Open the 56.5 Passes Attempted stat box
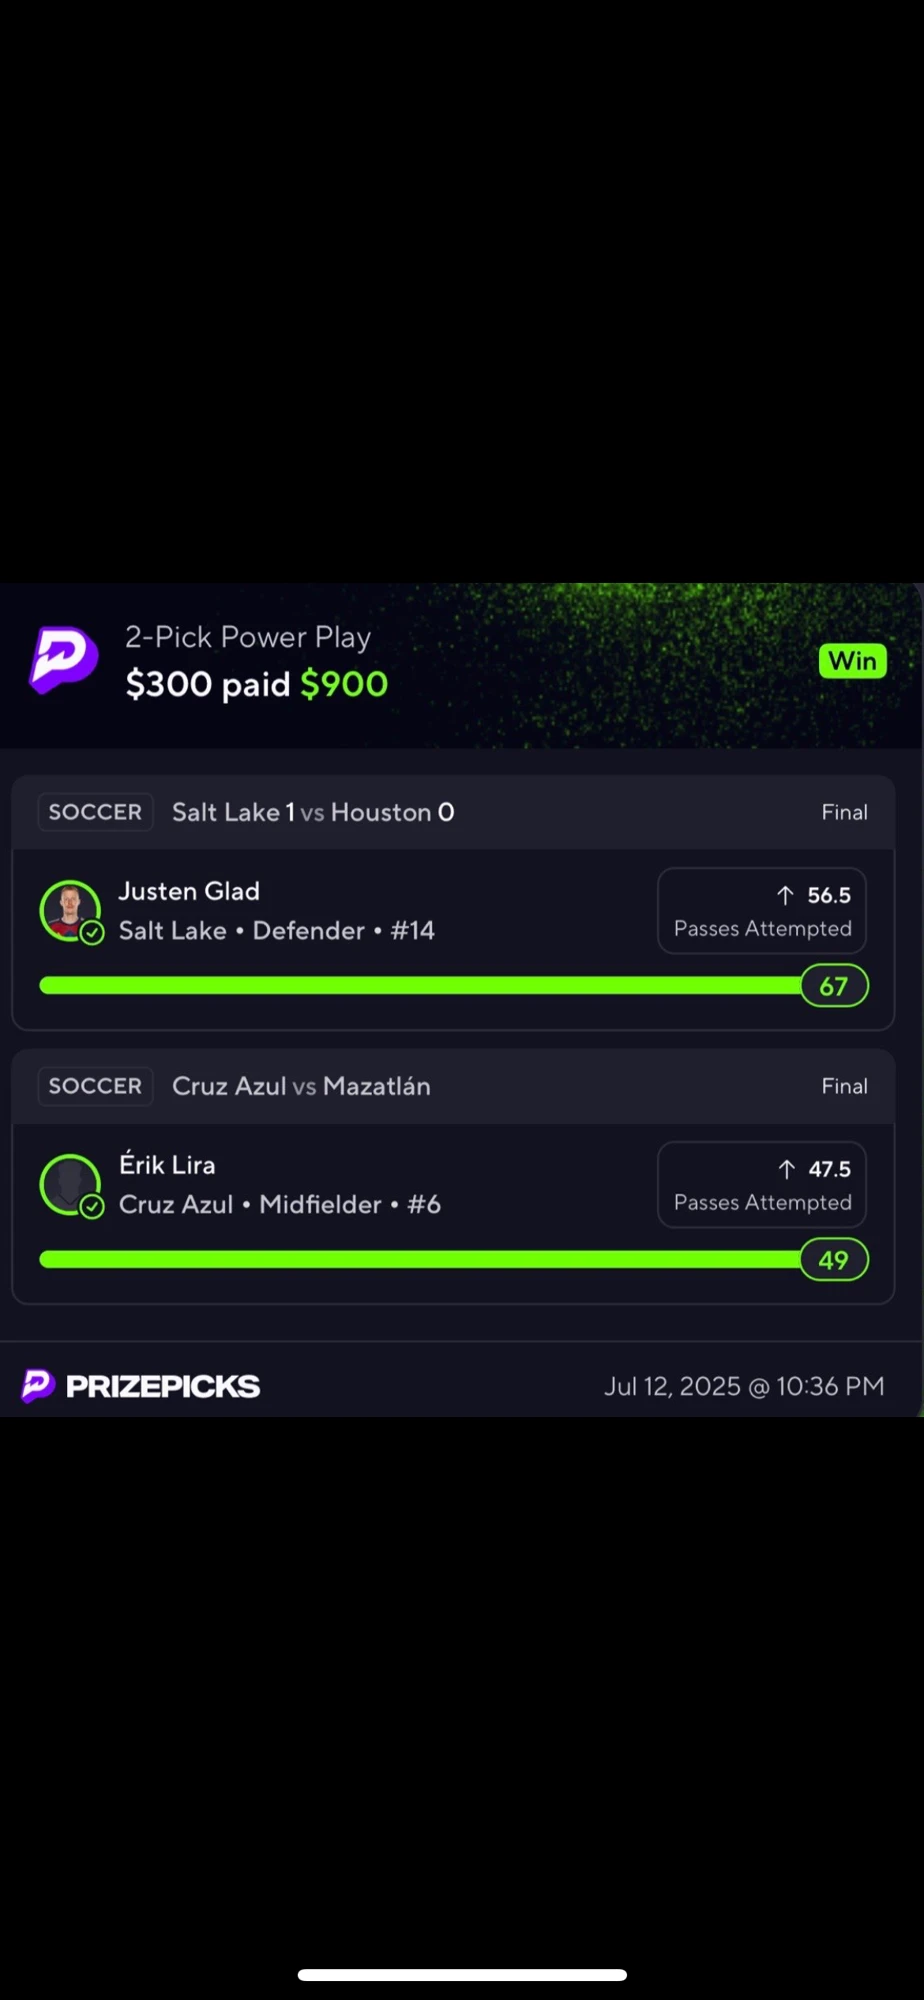 point(762,911)
